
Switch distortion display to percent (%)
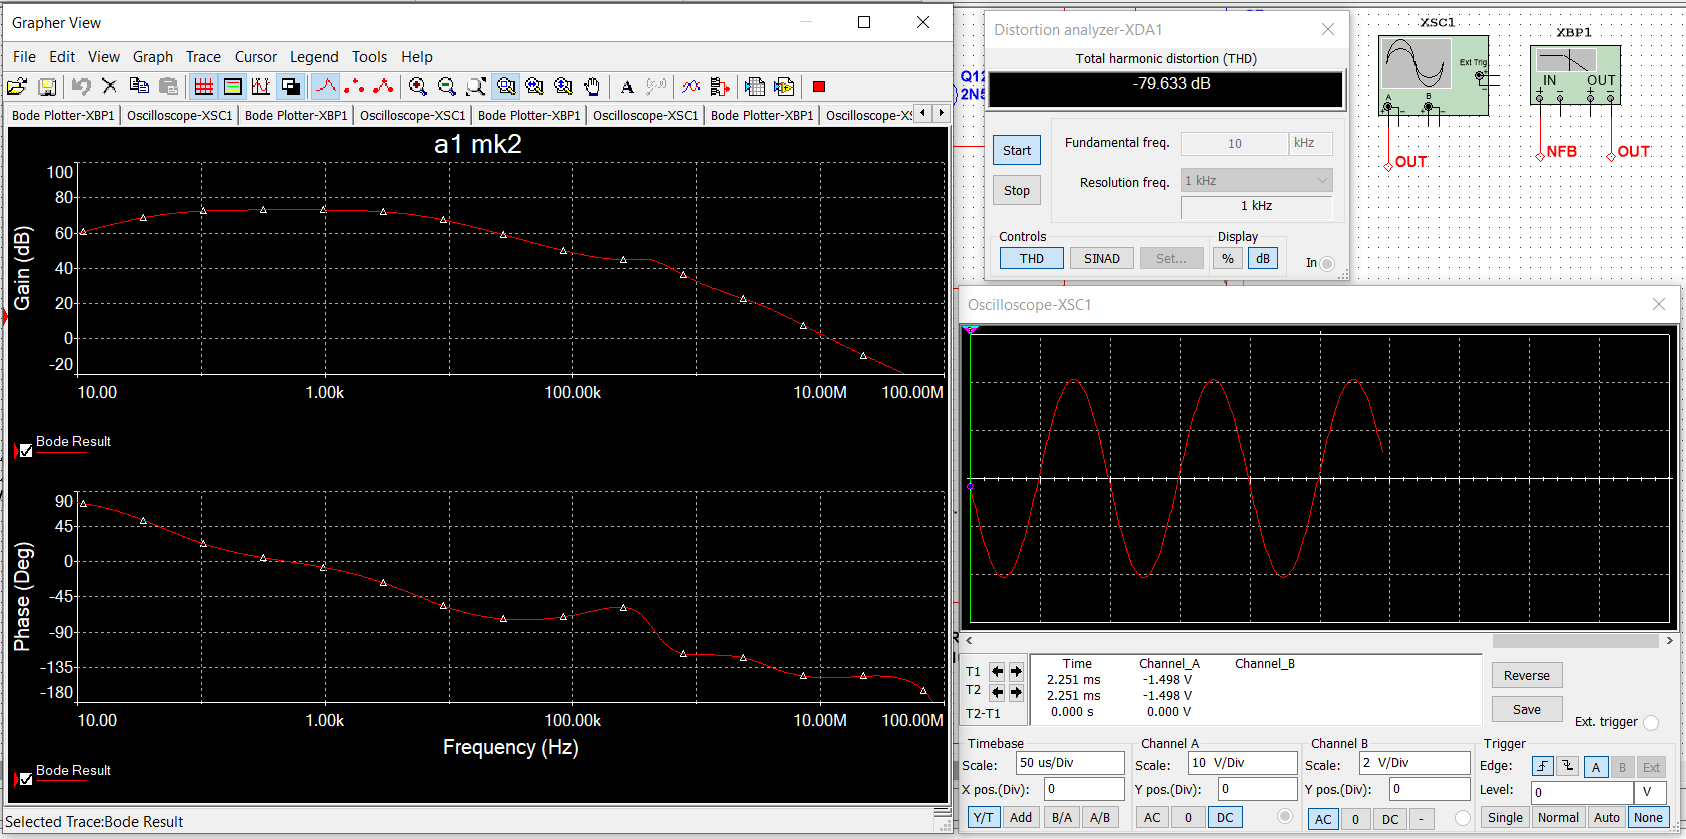(1228, 258)
